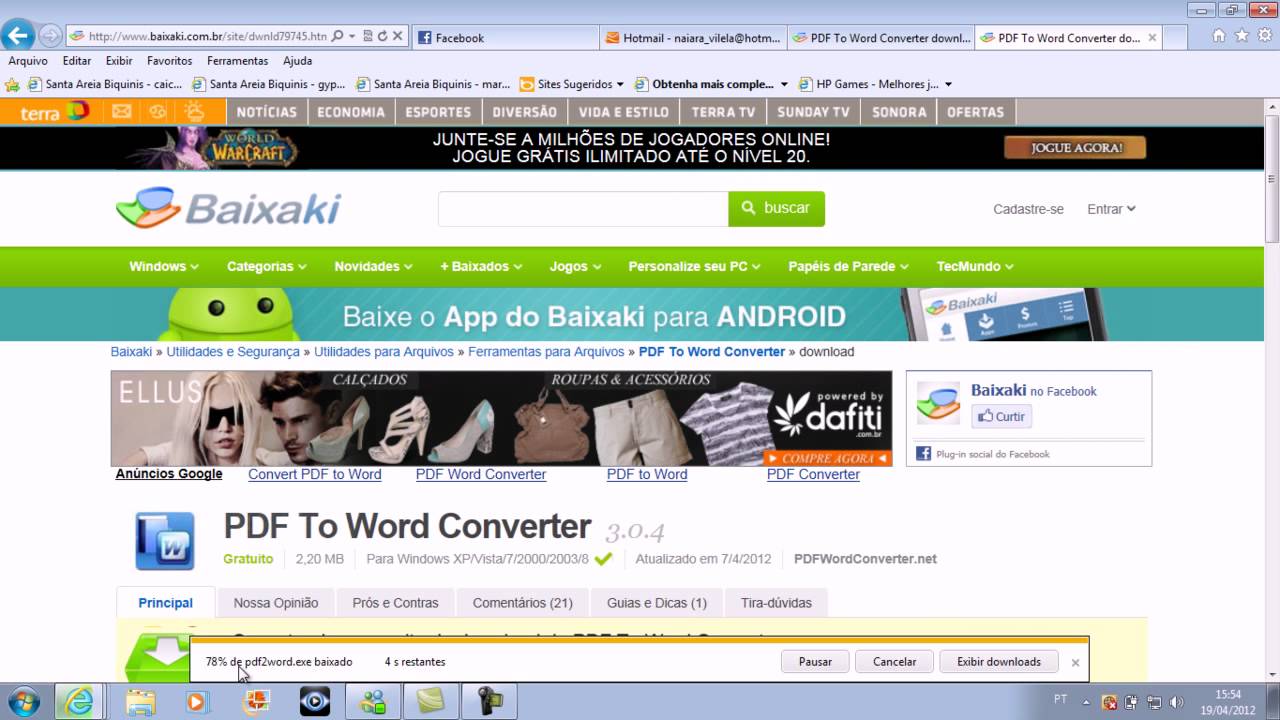This screenshot has height=720, width=1280.
Task: Click the Convert PDF to Word ad link
Action: coord(315,474)
